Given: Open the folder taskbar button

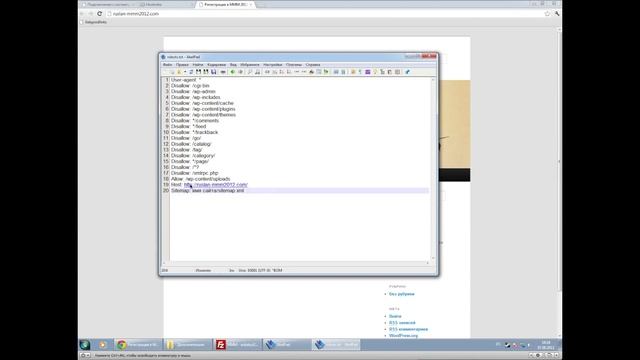Looking at the screenshot, I should tap(188, 345).
